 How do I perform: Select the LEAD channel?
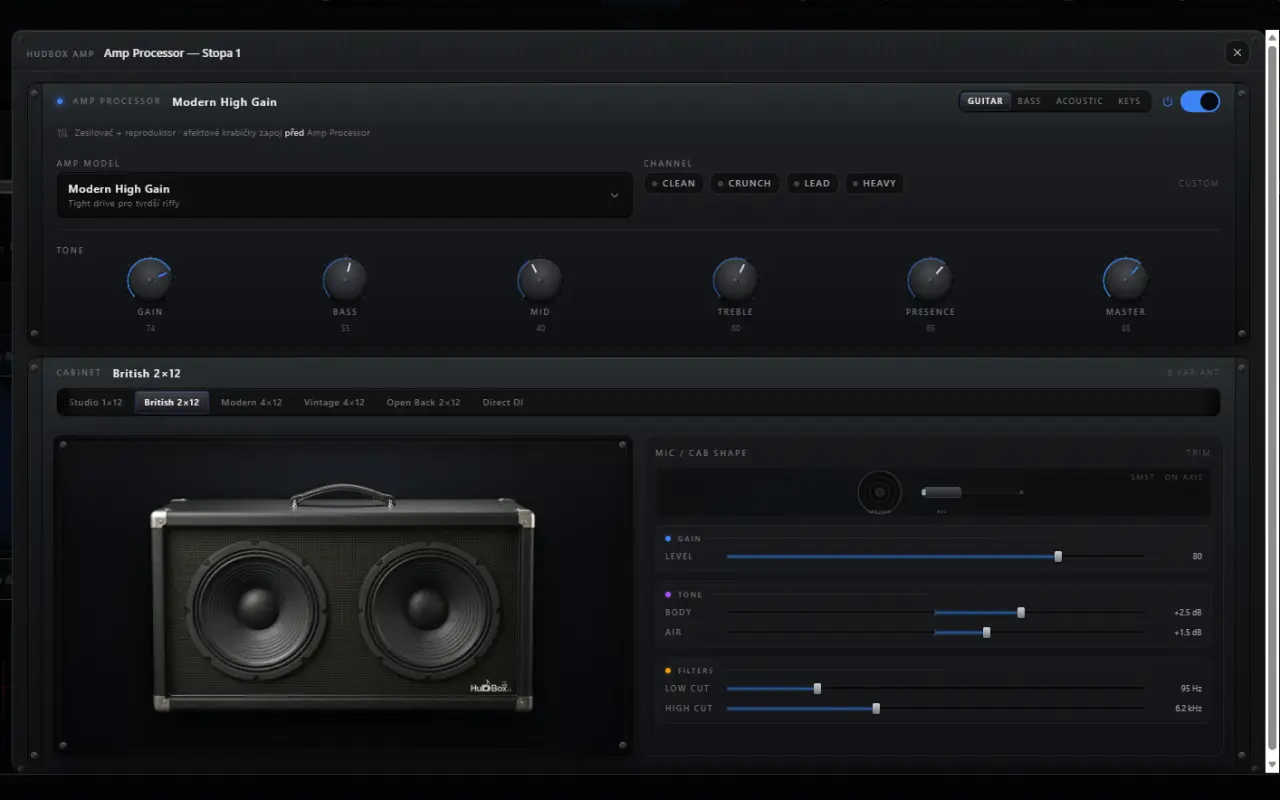(811, 183)
